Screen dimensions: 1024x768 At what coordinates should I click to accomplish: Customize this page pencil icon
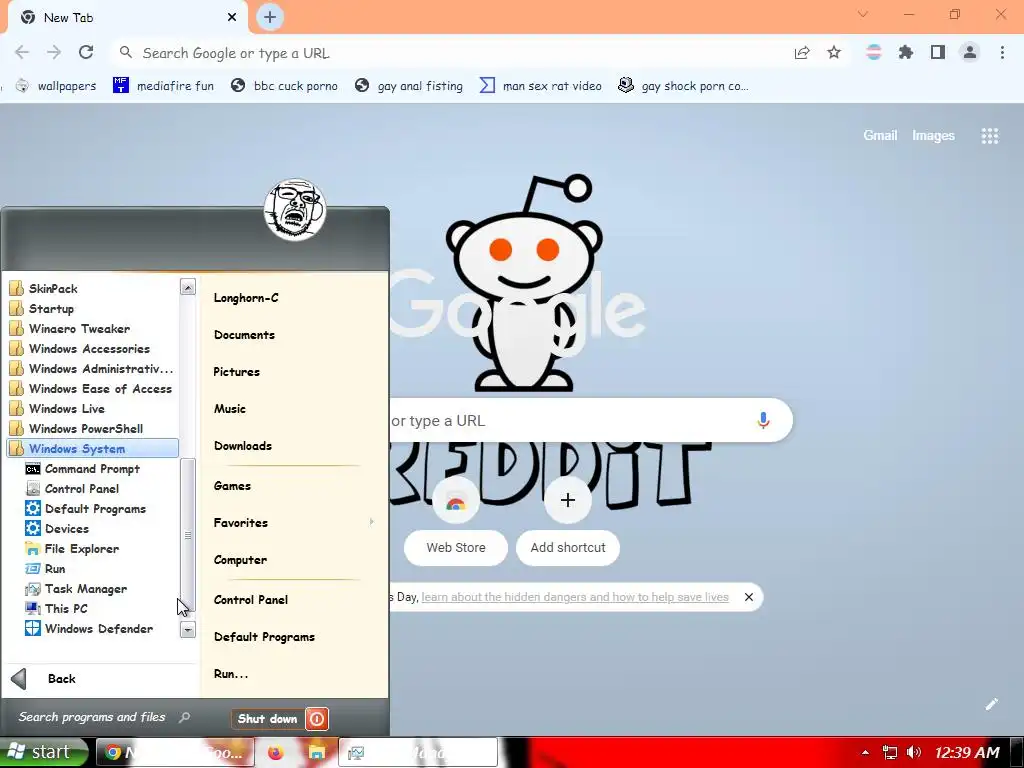coord(991,703)
